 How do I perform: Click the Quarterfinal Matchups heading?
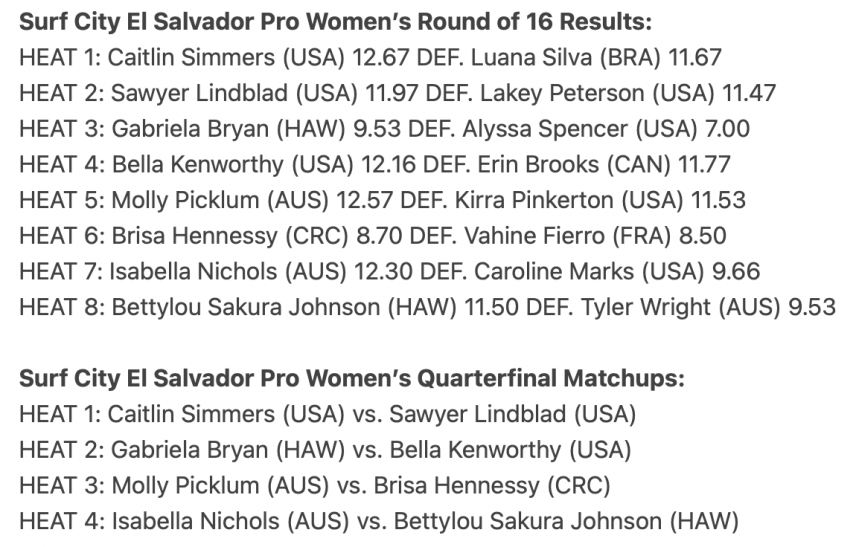pyautogui.click(x=352, y=378)
